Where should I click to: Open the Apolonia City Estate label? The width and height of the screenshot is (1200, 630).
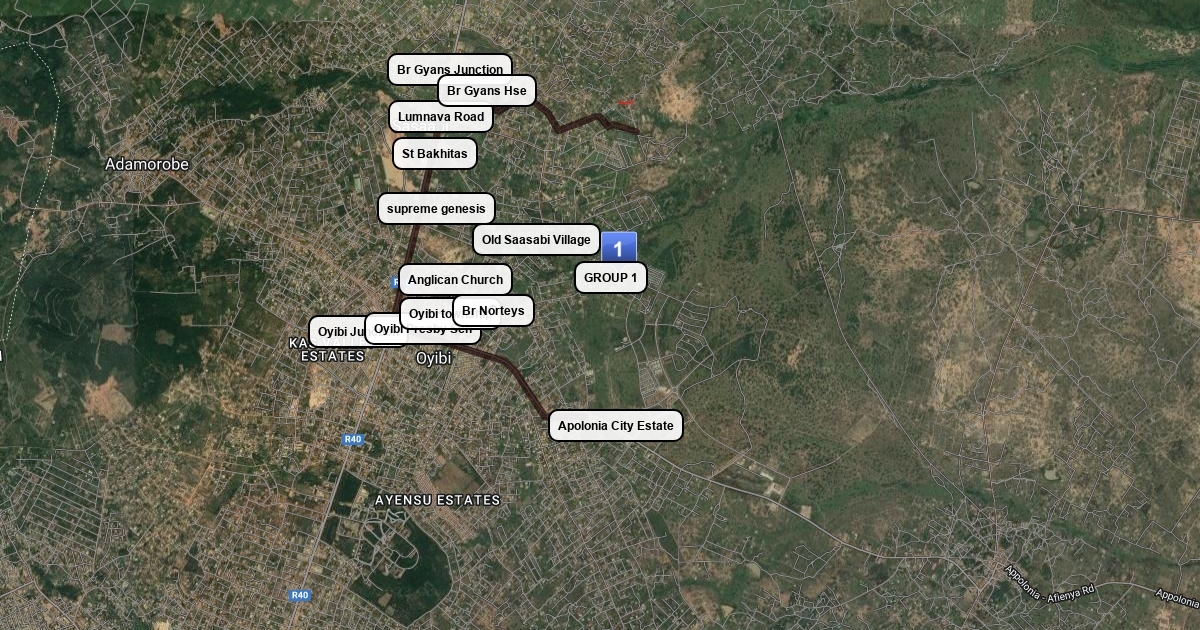tap(616, 426)
